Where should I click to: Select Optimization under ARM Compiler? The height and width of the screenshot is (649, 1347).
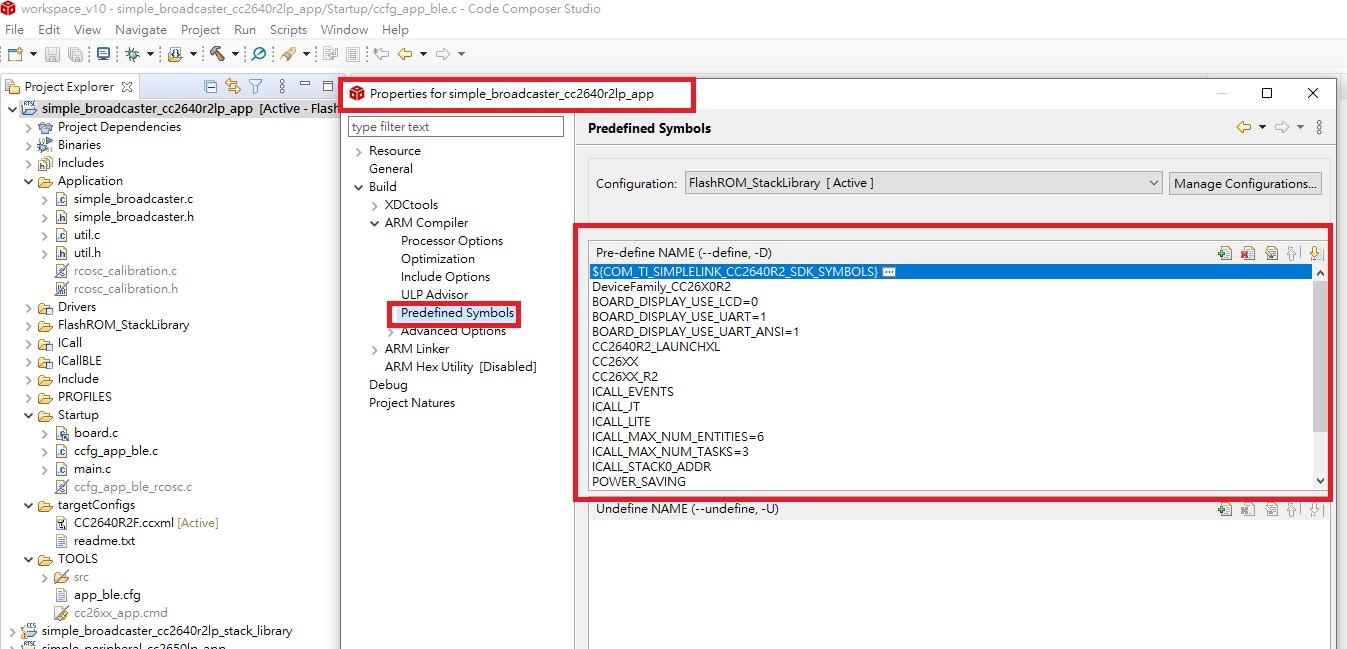tap(438, 259)
